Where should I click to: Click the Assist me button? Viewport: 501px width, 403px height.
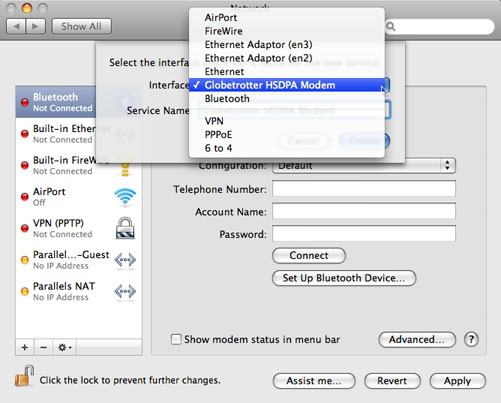click(314, 381)
